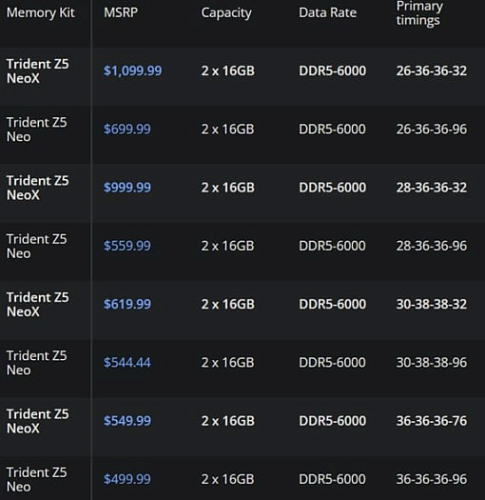Image resolution: width=485 pixels, height=500 pixels.
Task: Open the $1,099.99 MSRP price link
Action: 133,71
